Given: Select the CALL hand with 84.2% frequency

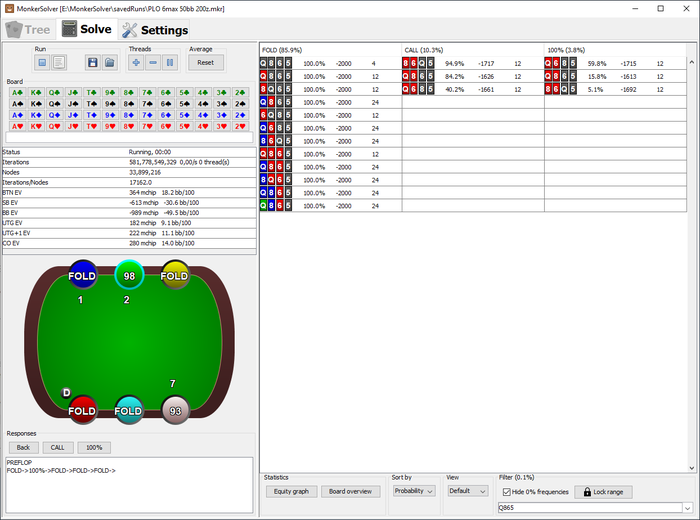Looking at the screenshot, I should 473,76.
